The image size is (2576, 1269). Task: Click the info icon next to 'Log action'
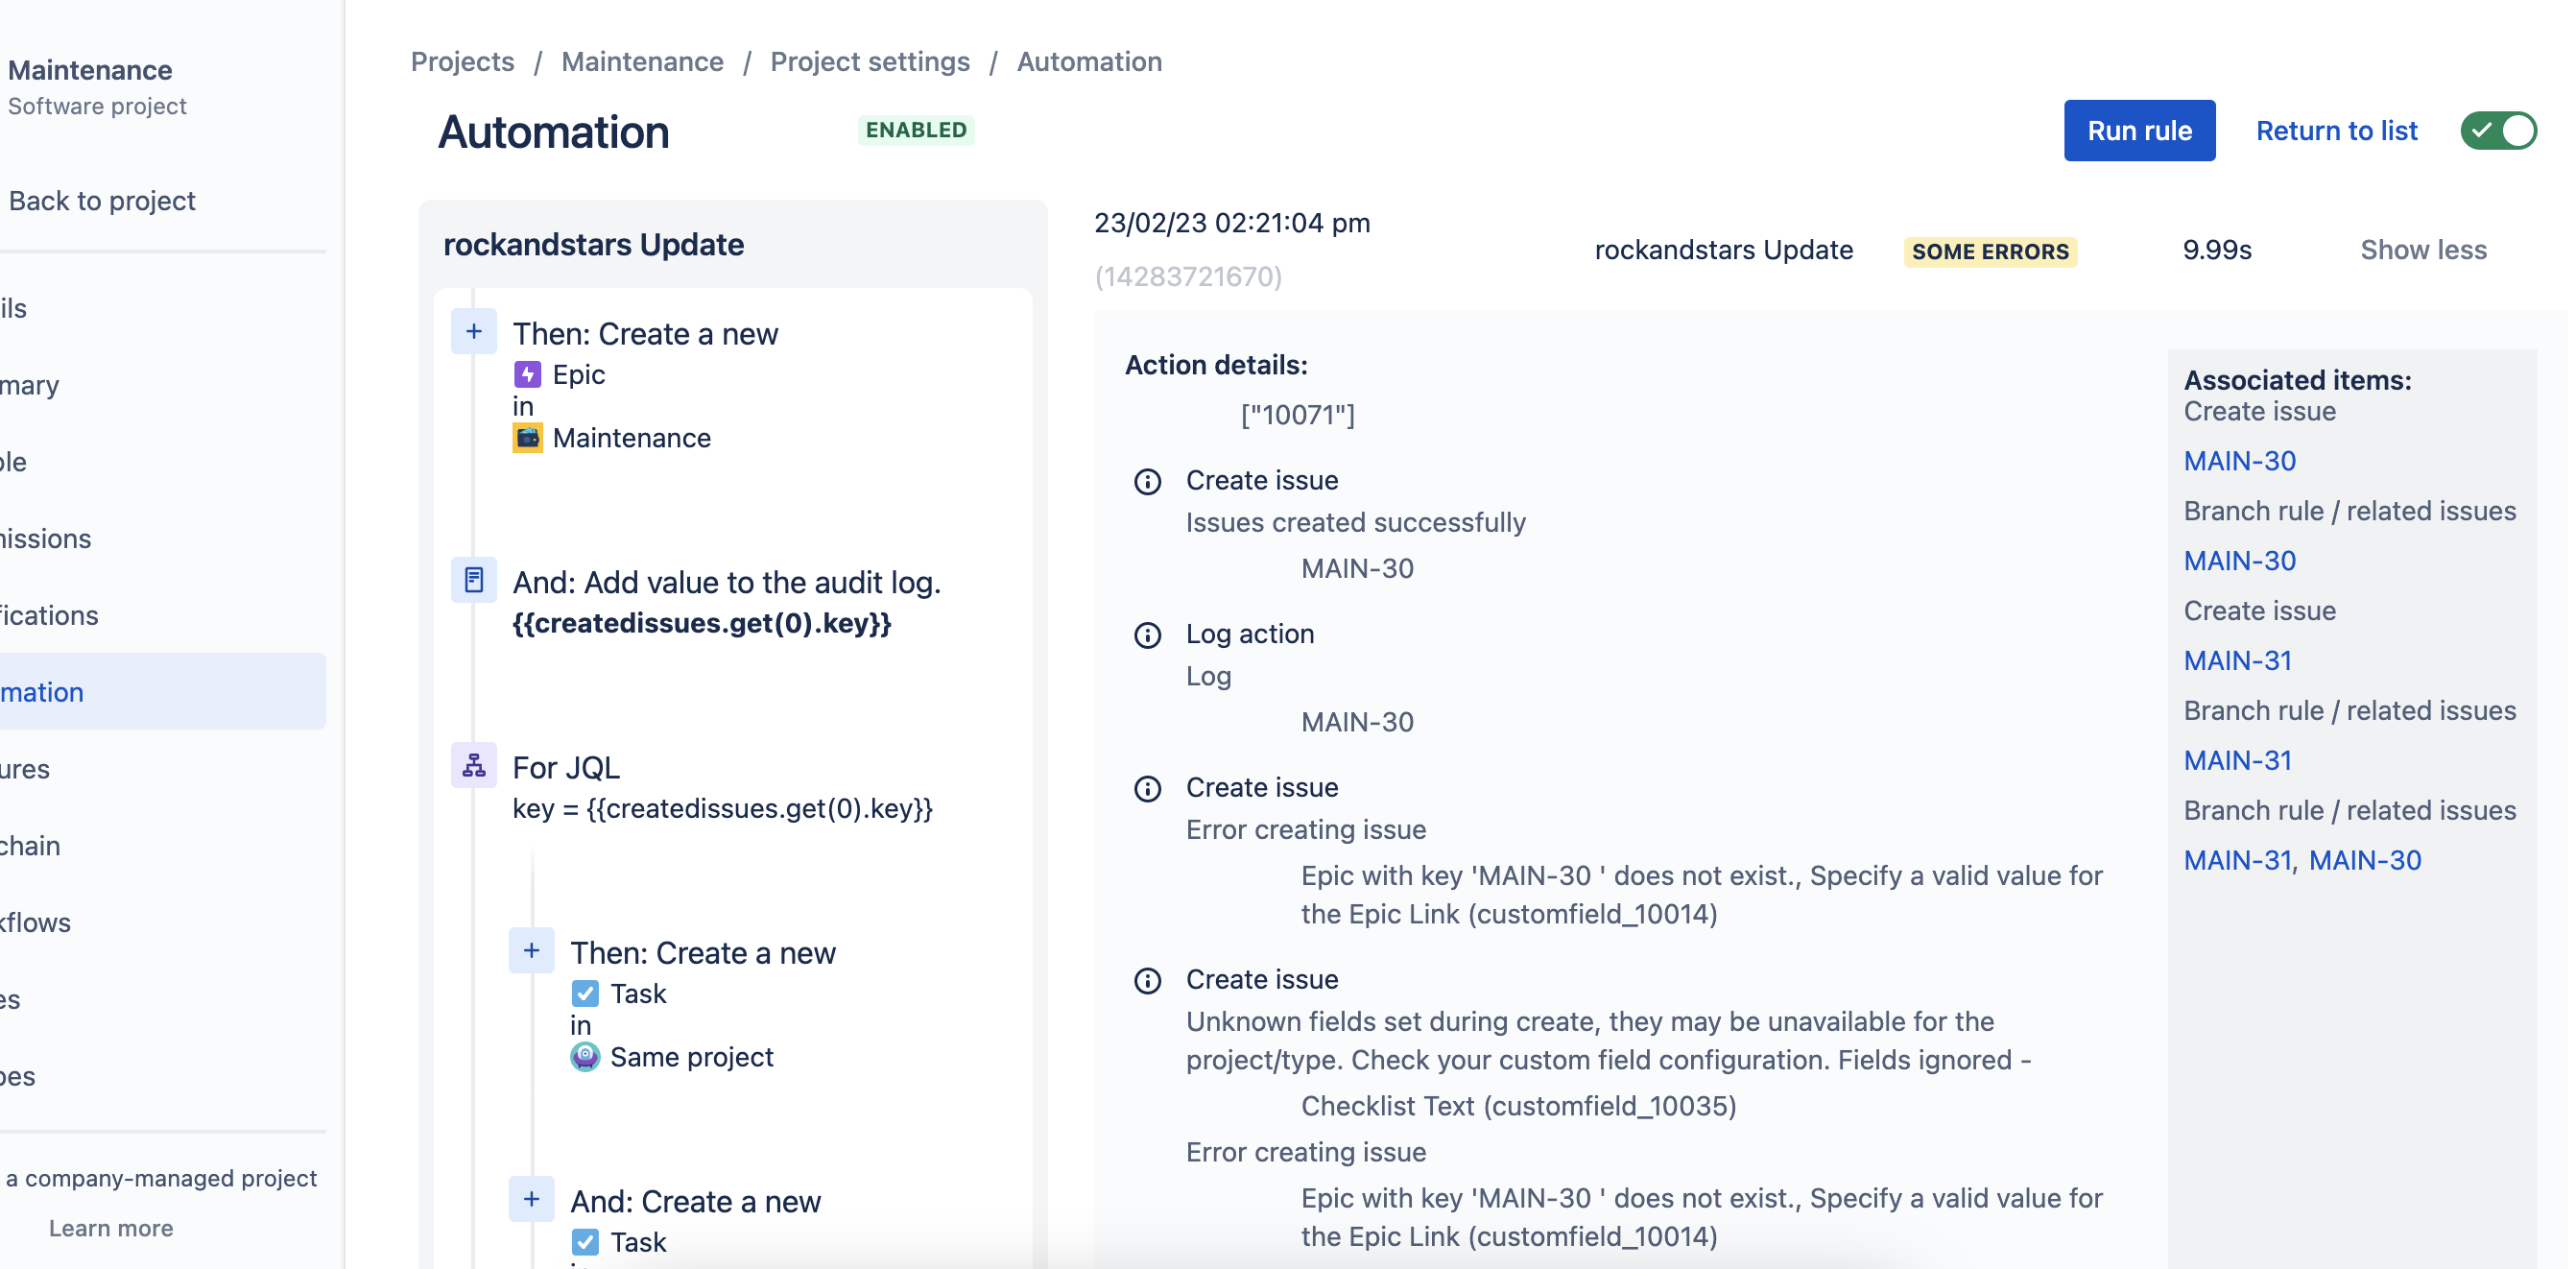(x=1147, y=635)
